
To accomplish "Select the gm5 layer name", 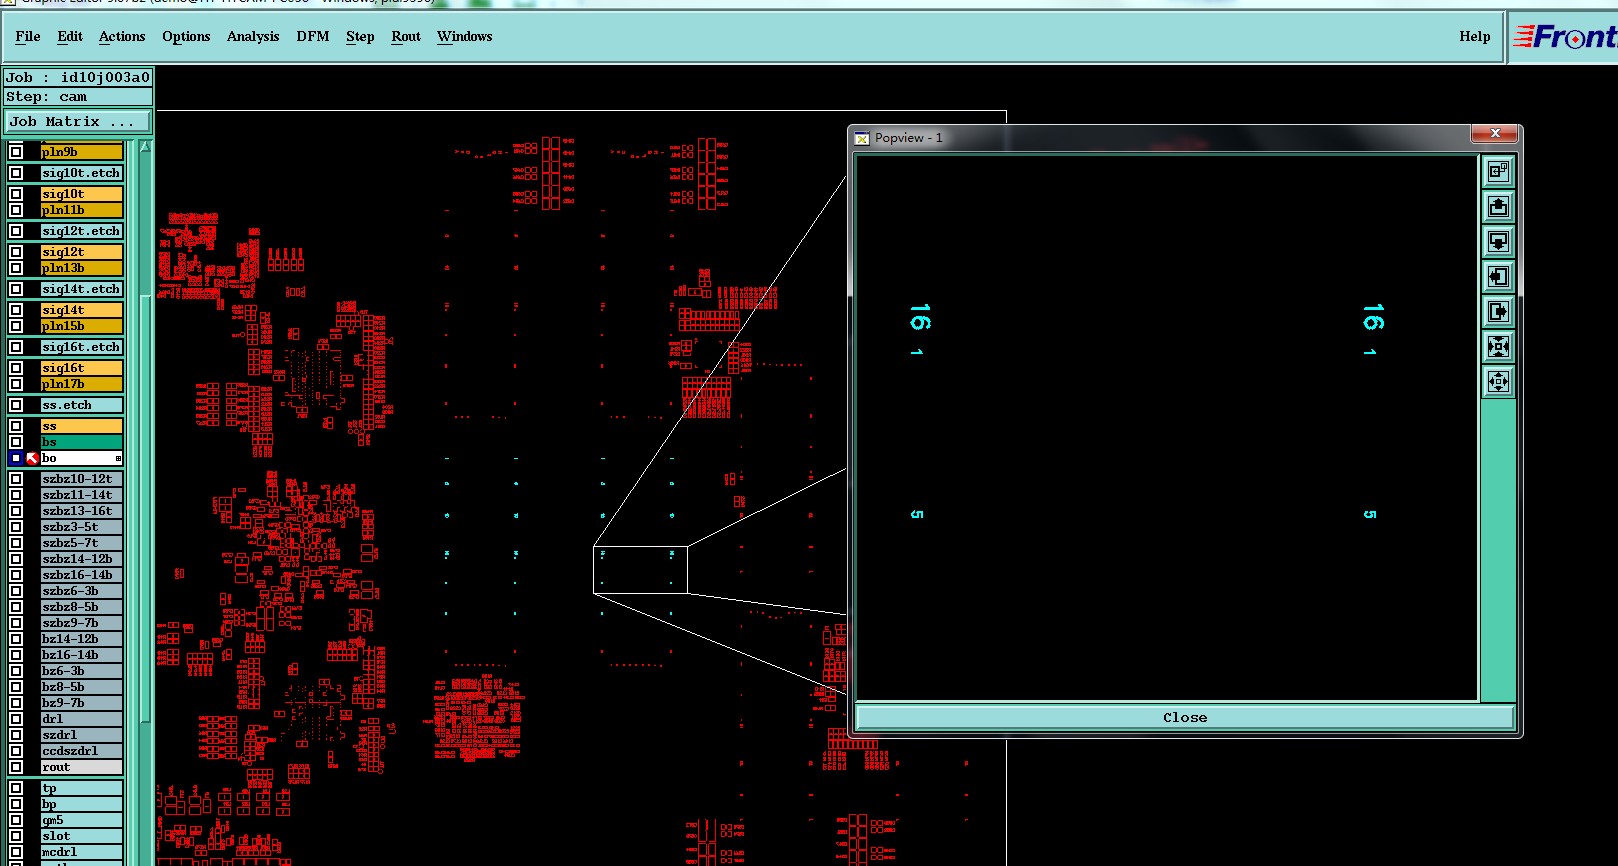I will coord(82,820).
